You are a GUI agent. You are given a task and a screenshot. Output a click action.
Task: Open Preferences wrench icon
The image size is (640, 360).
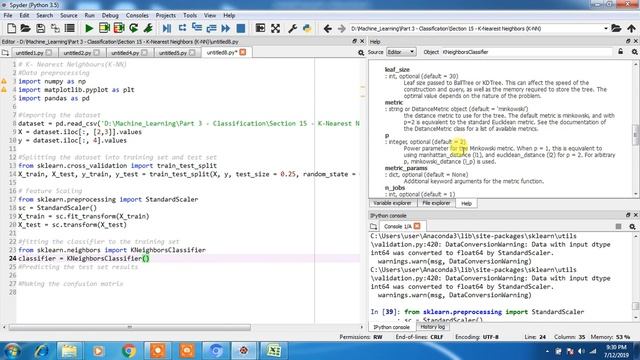tap(292, 28)
